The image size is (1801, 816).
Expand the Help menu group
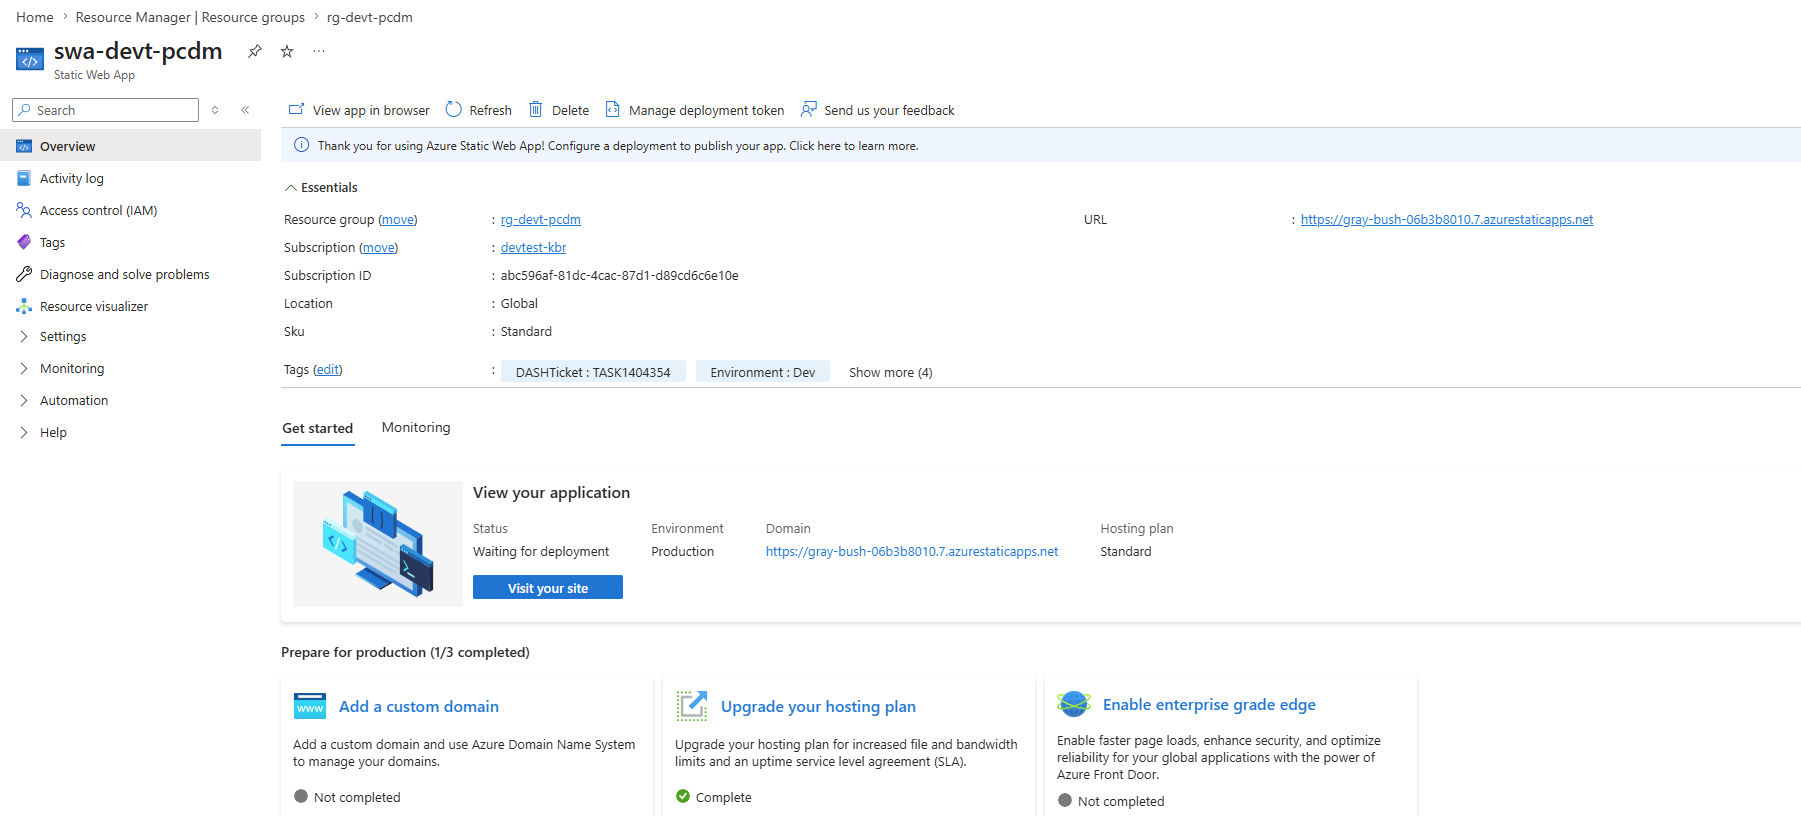(x=24, y=432)
